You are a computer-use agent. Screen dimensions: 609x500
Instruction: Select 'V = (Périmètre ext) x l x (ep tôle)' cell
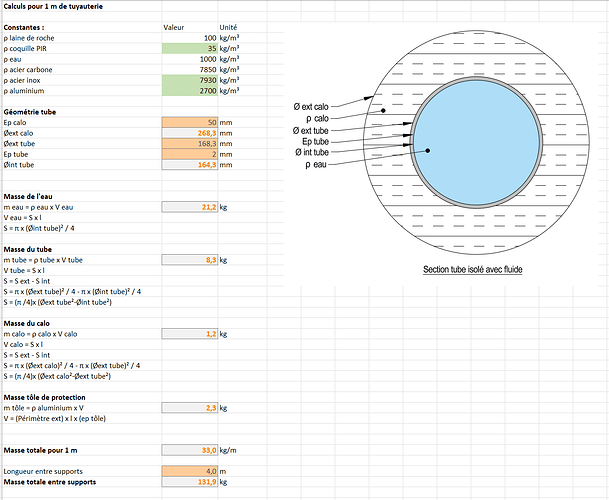pos(54,418)
